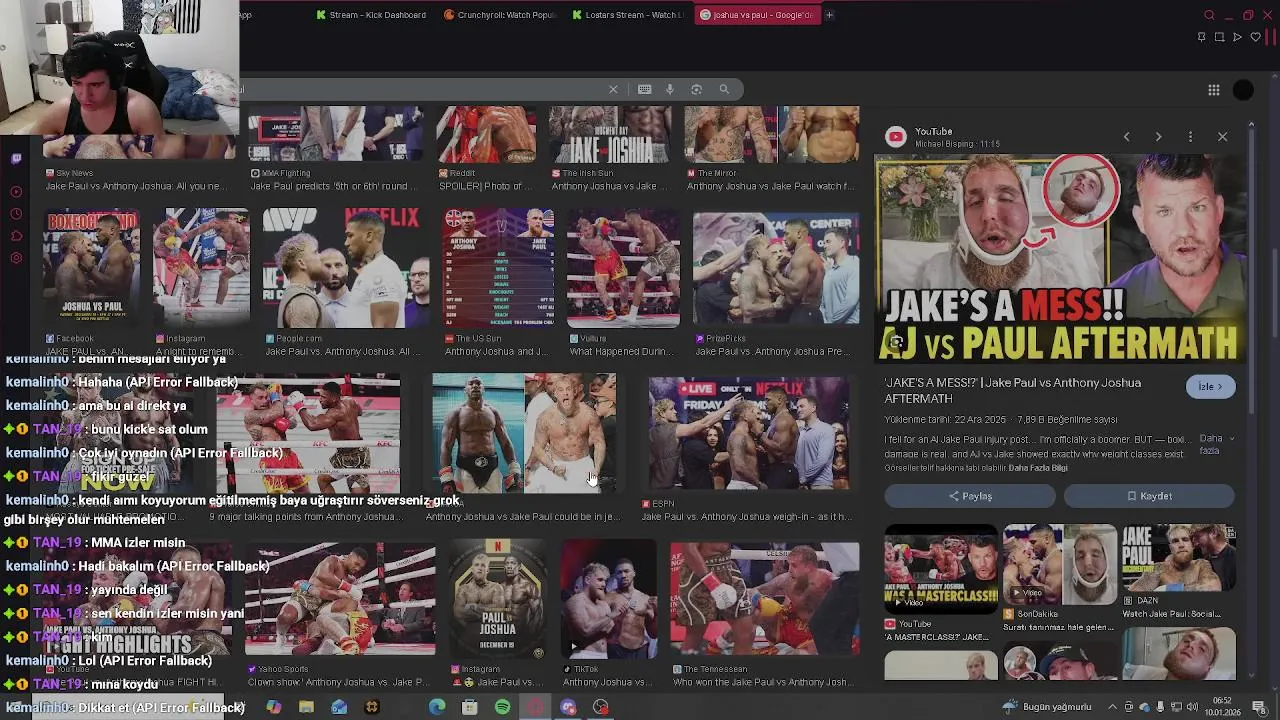Close the image preview panel
1280x720 pixels.
(x=1222, y=137)
